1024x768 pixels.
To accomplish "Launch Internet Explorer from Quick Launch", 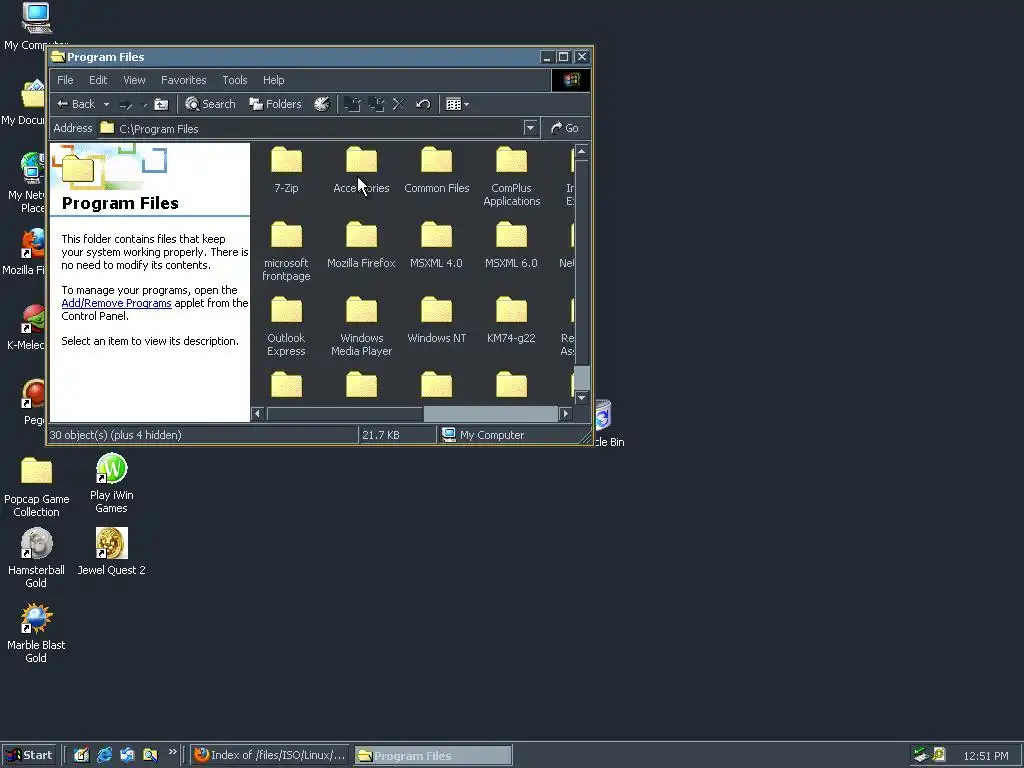I will tap(104, 755).
